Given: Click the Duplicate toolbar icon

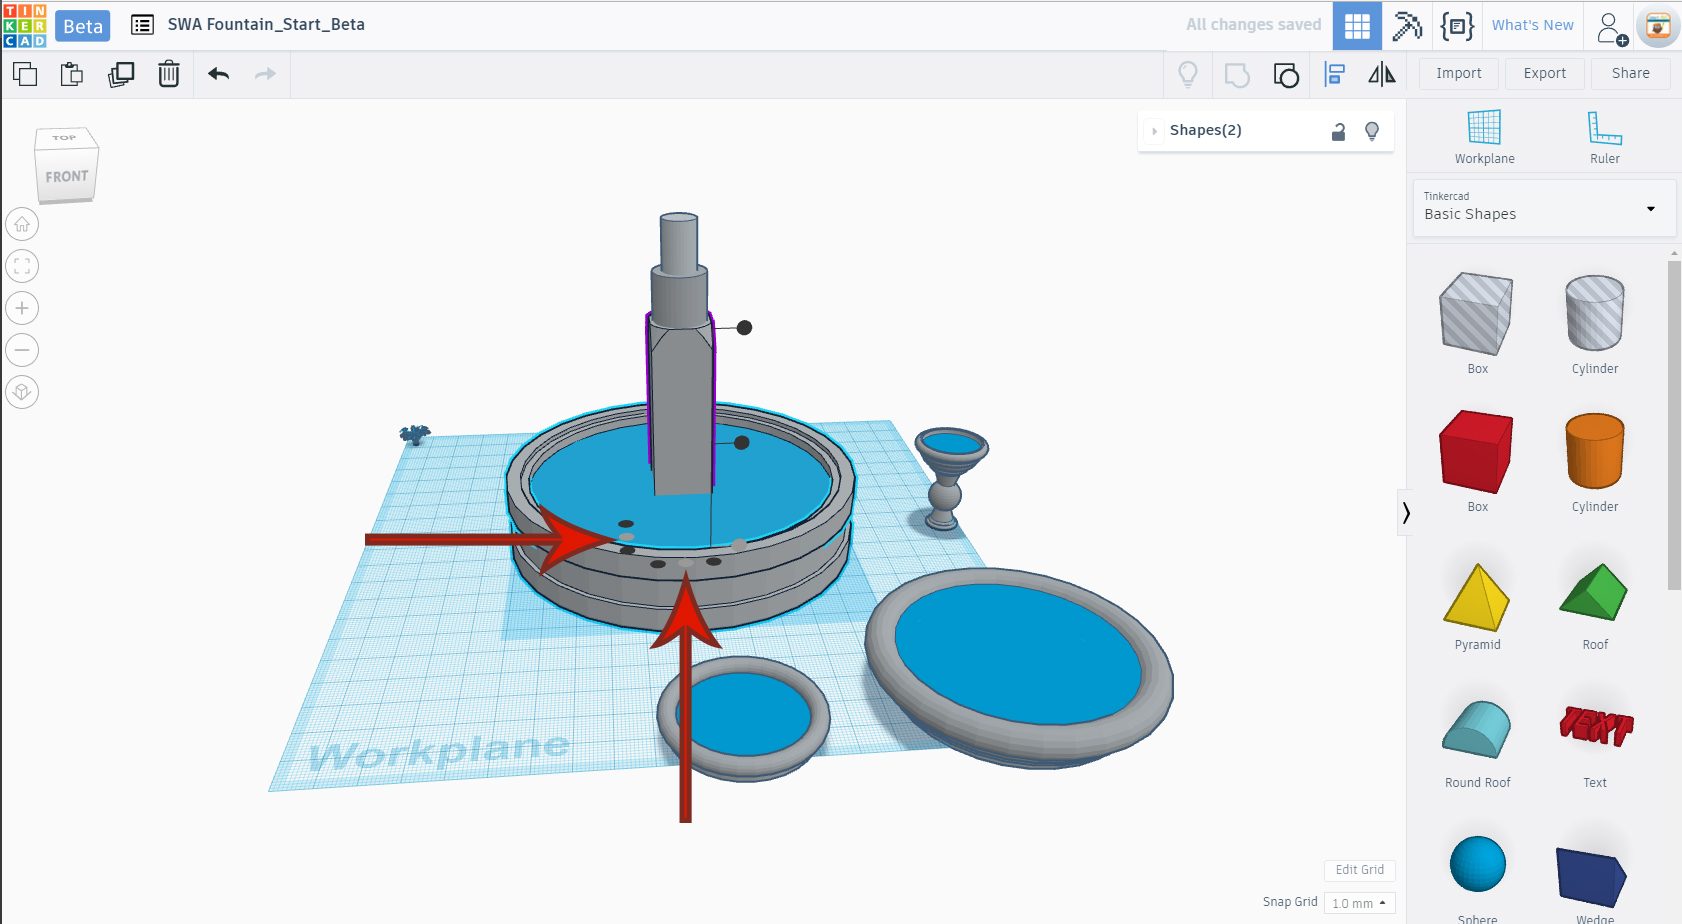Looking at the screenshot, I should [x=121, y=74].
